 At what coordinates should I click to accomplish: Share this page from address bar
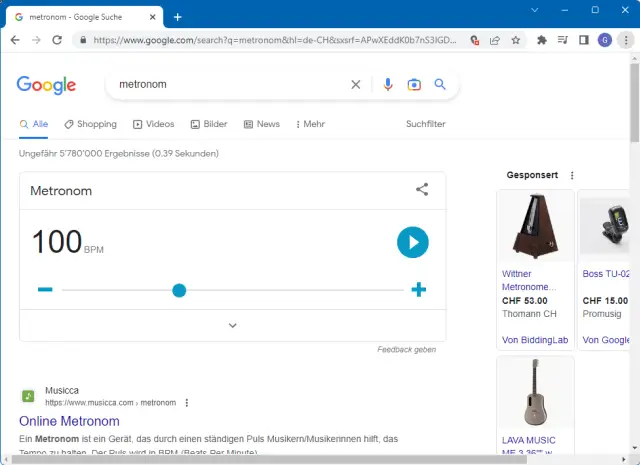coord(495,40)
